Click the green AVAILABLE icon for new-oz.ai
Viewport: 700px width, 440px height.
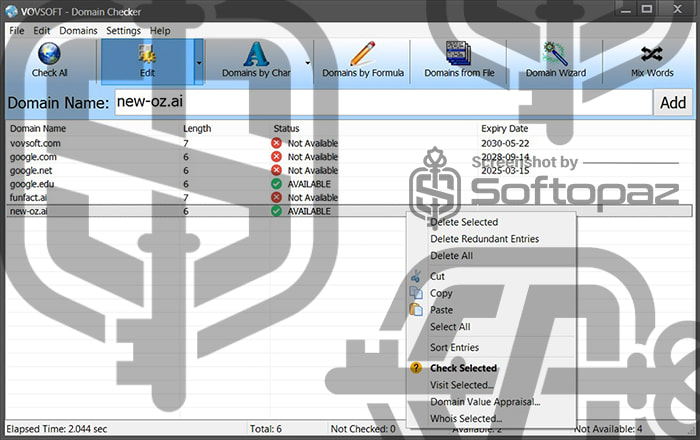coord(276,211)
